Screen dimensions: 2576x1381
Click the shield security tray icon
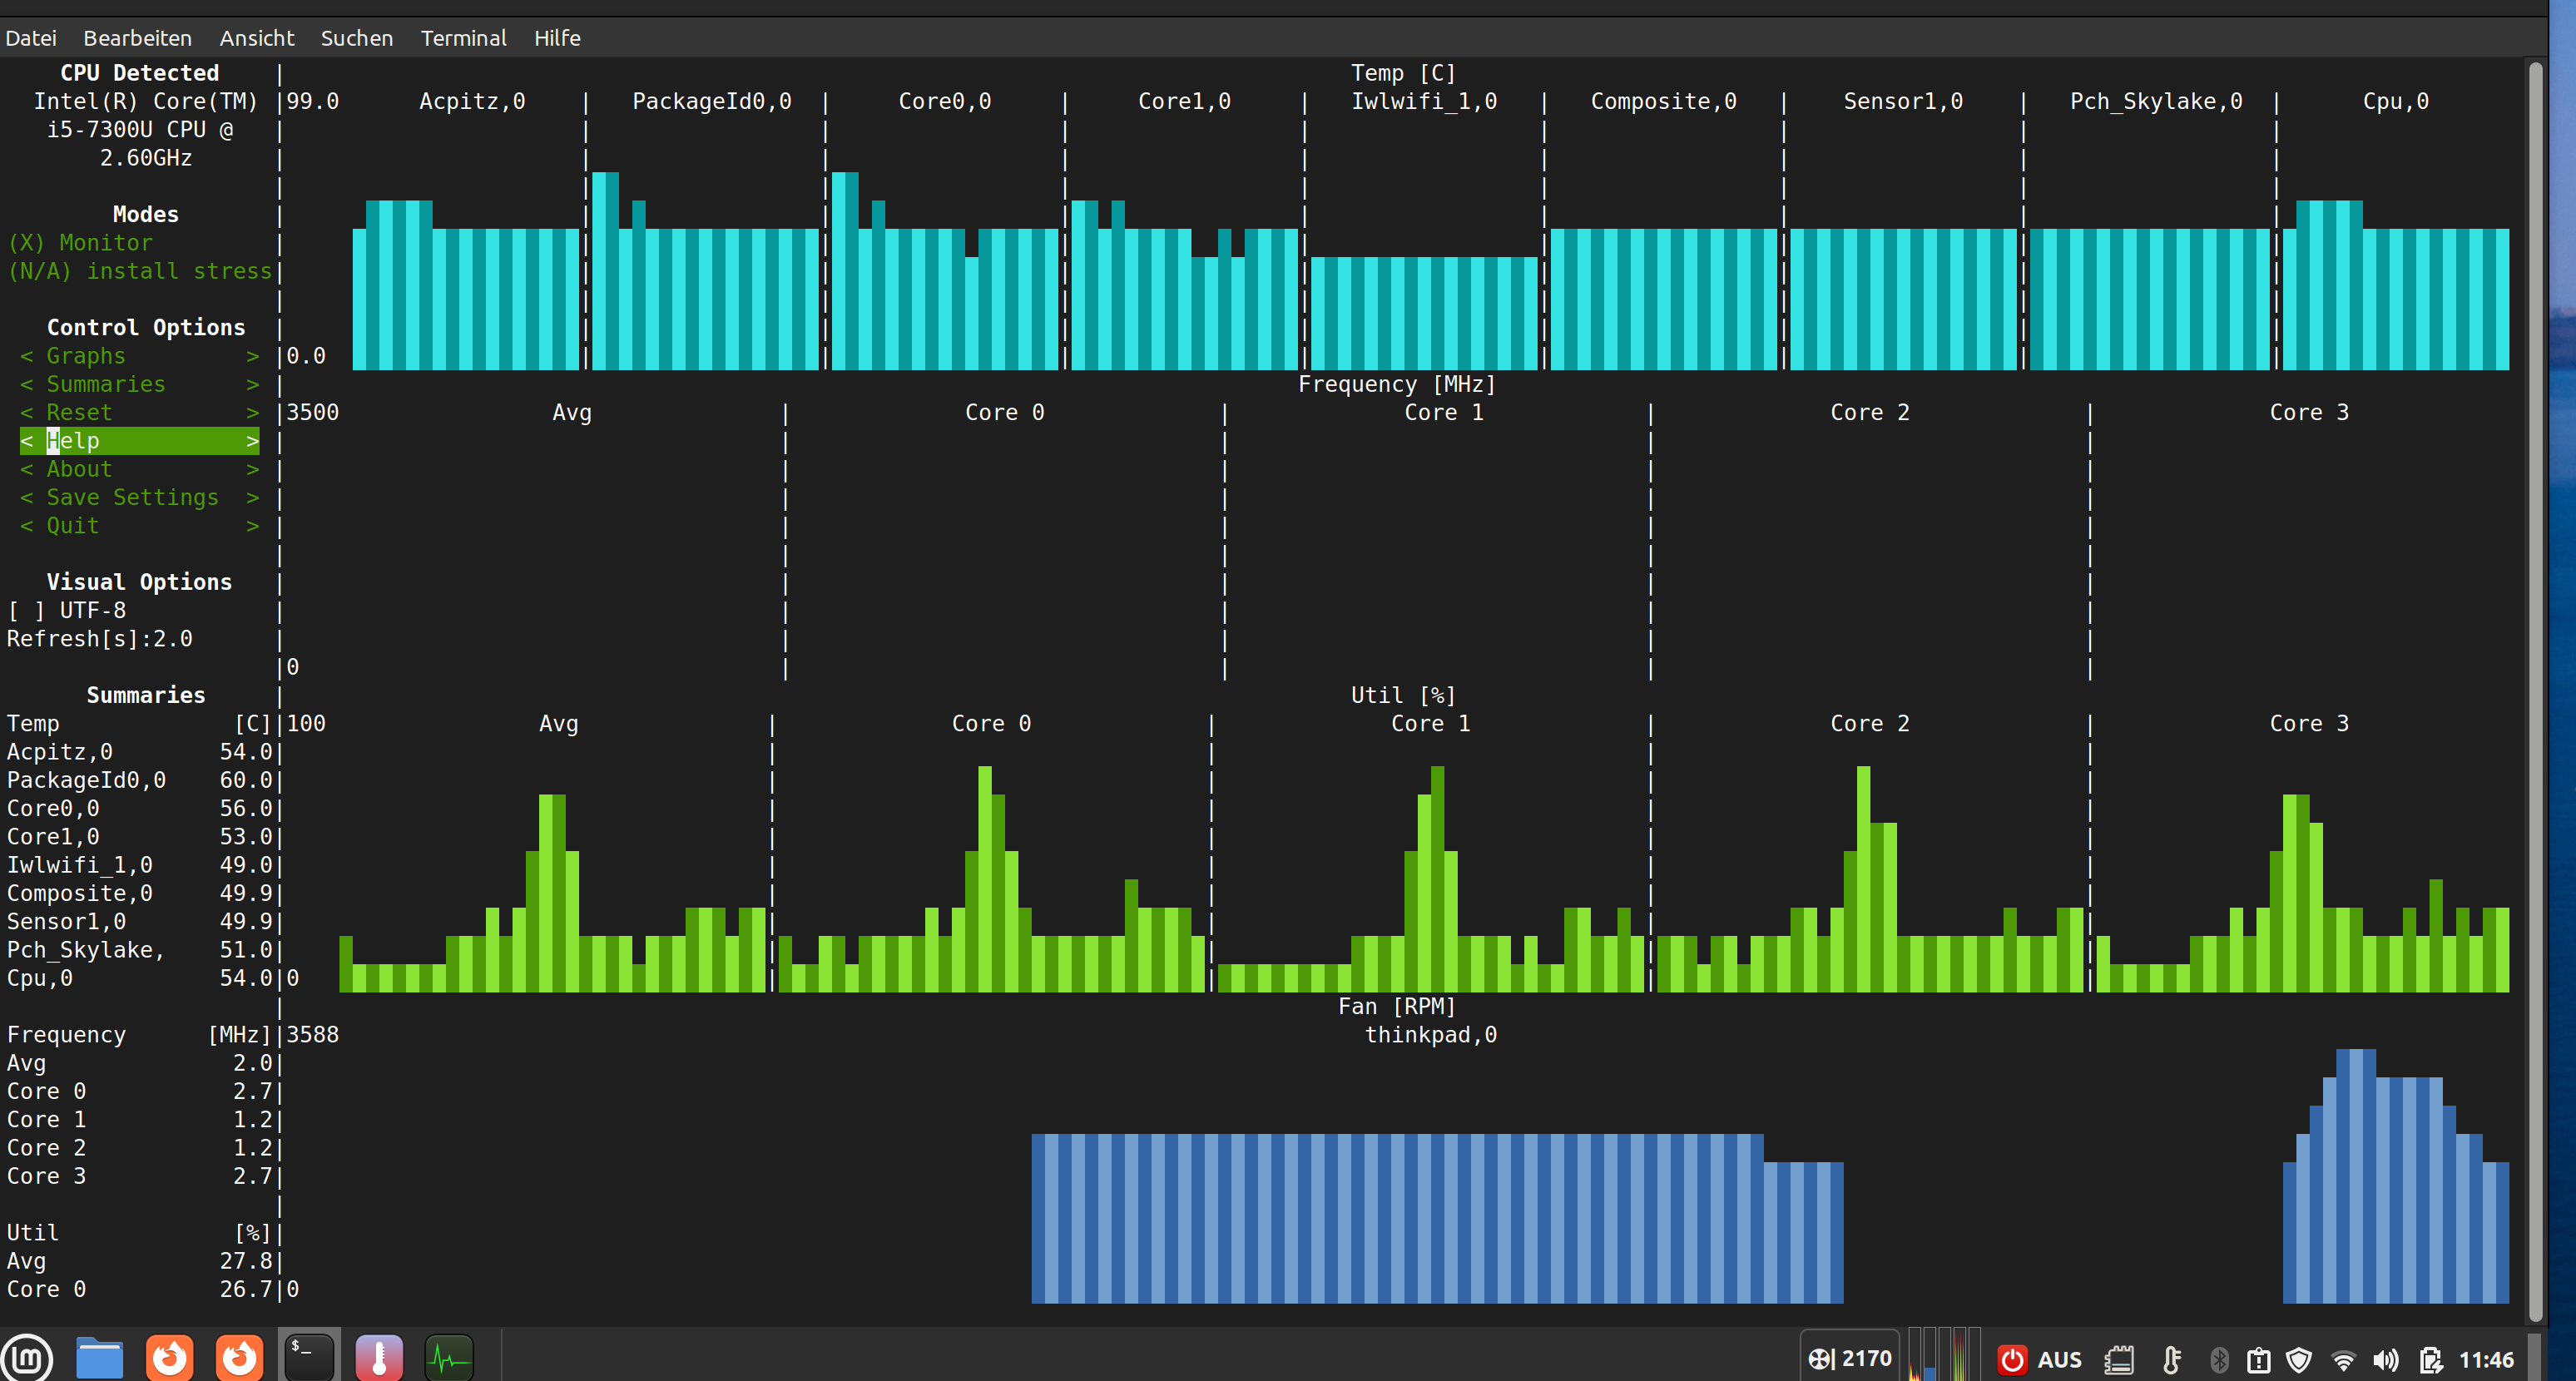pos(2299,1360)
